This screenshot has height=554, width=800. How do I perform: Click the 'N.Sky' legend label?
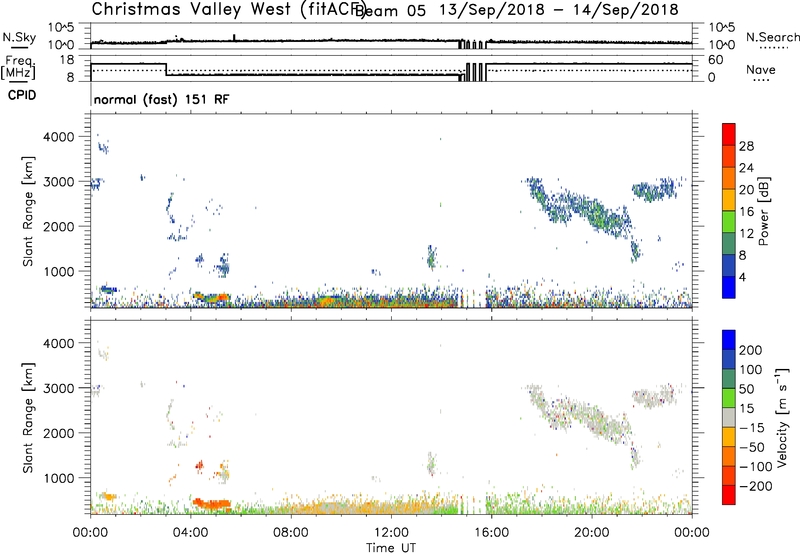pos(19,37)
